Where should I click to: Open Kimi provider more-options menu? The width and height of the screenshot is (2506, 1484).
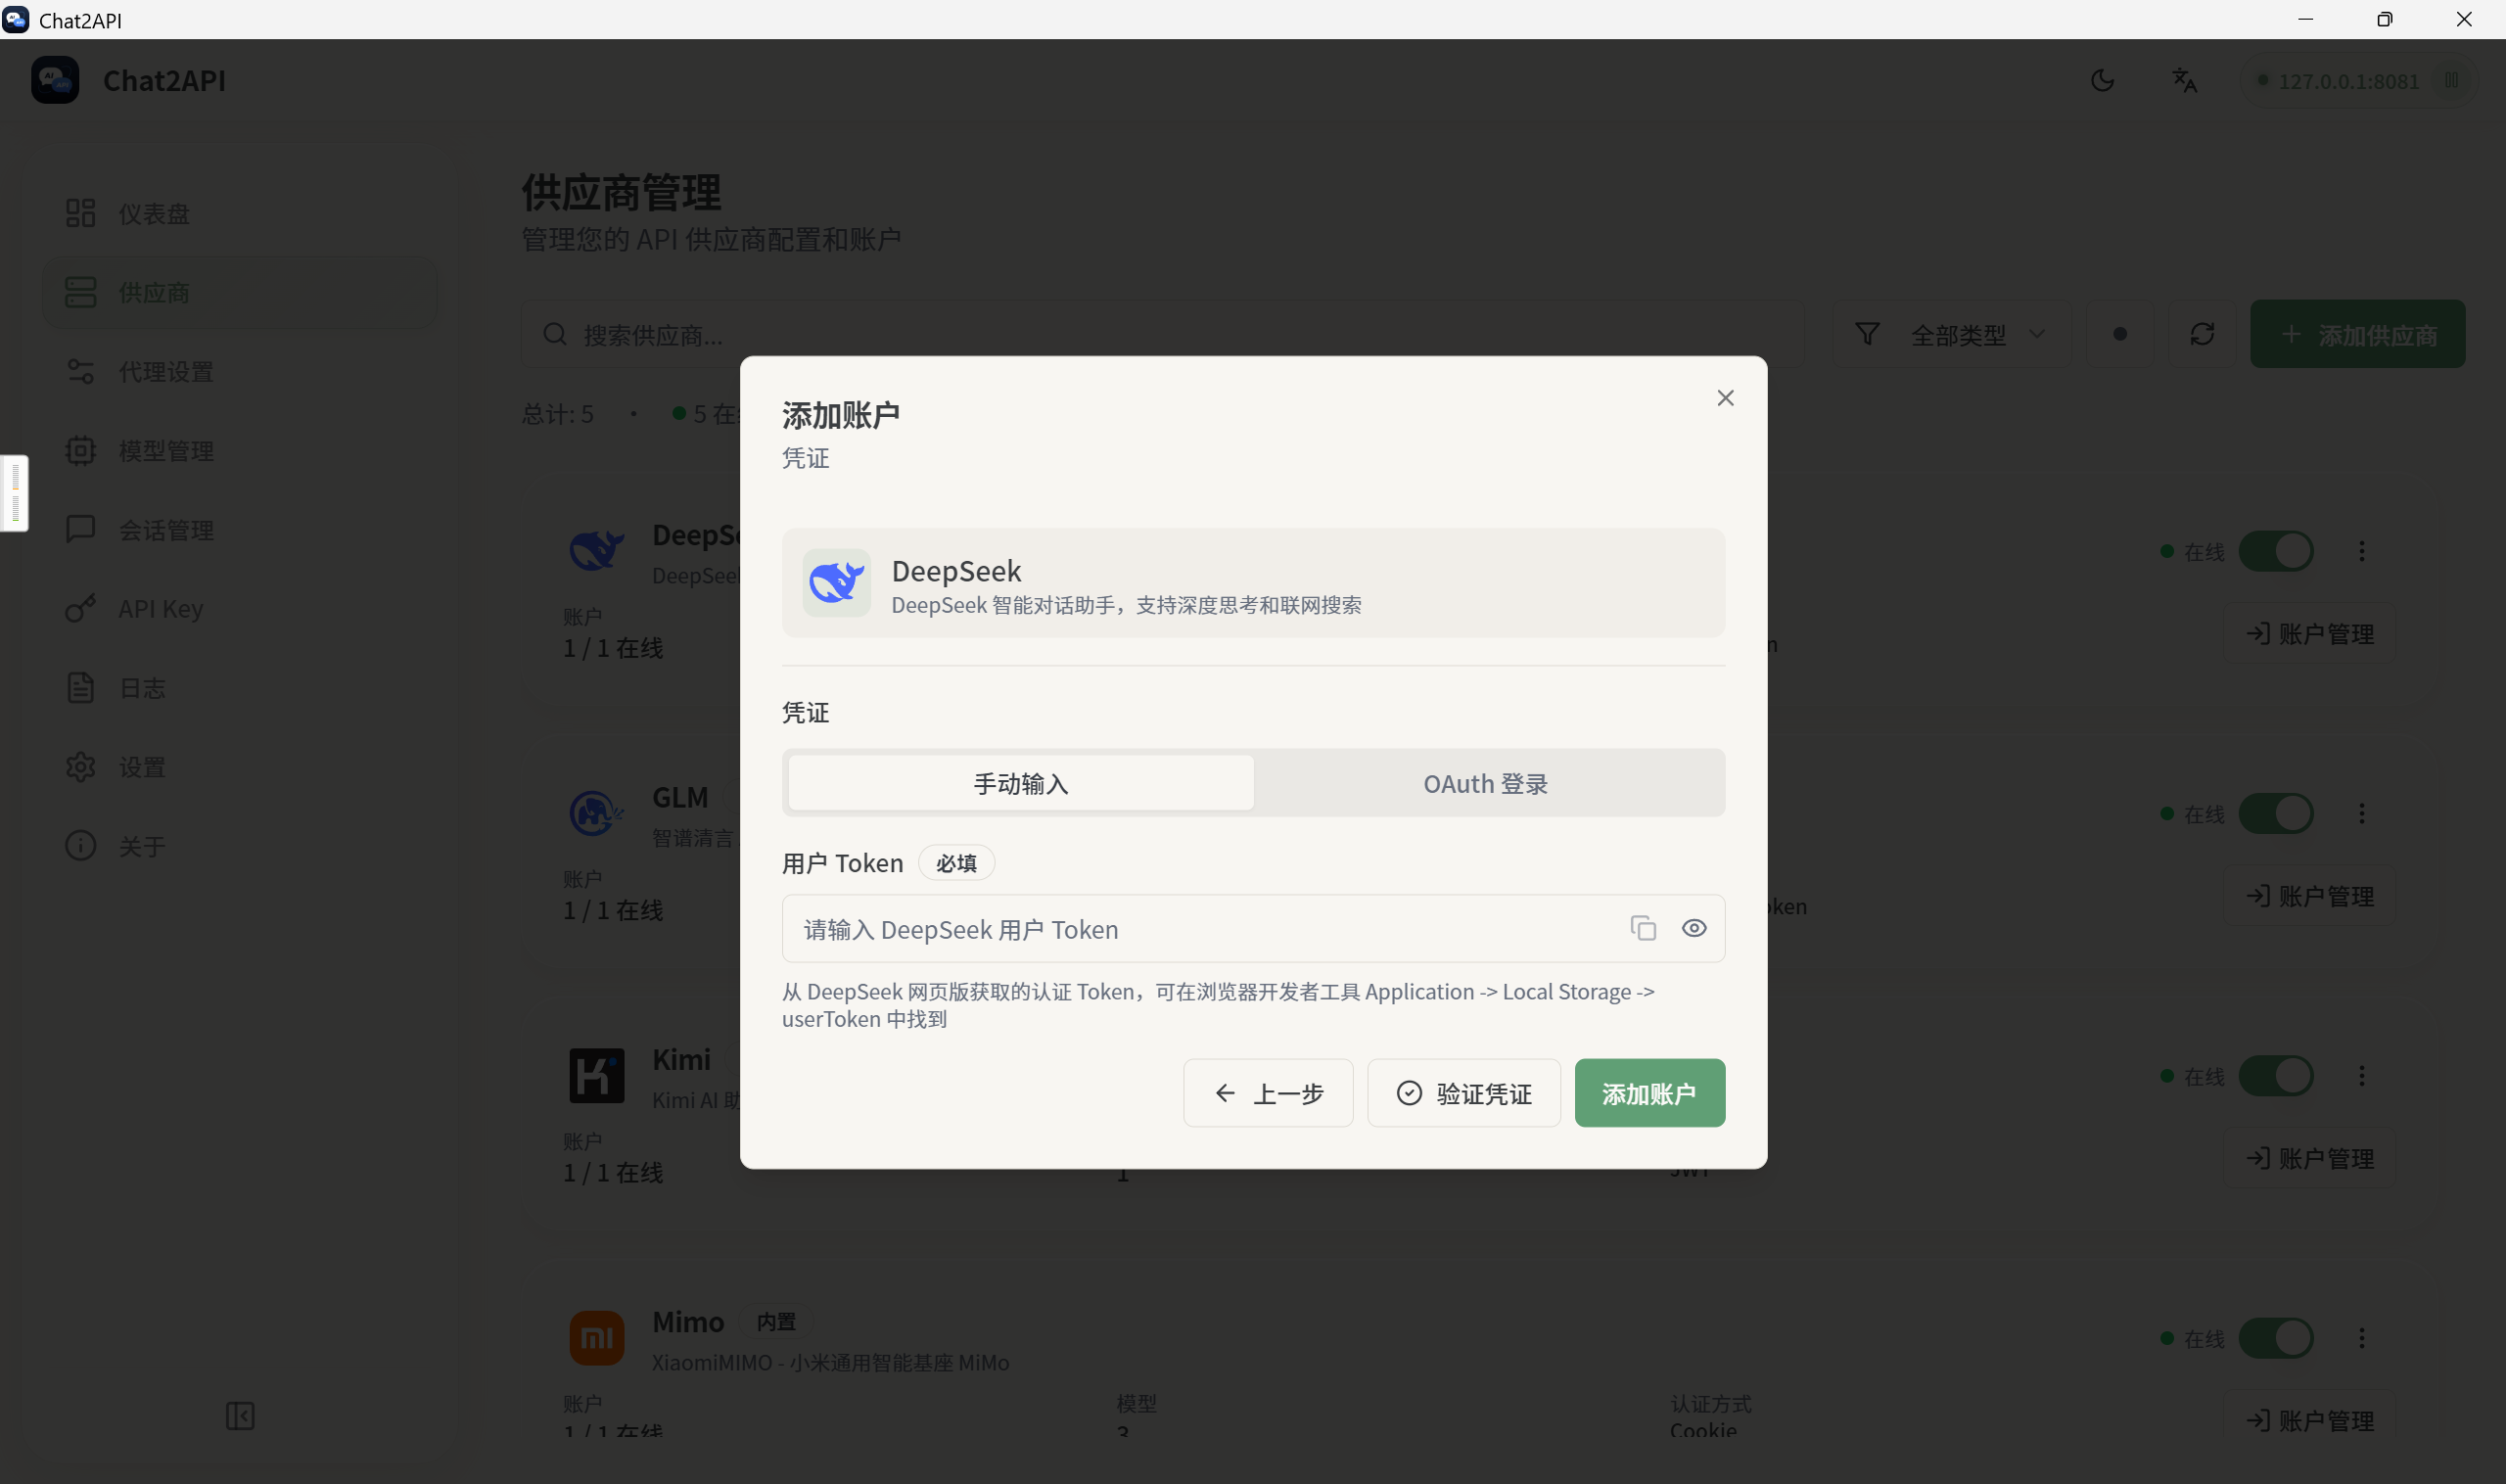(x=2361, y=1075)
